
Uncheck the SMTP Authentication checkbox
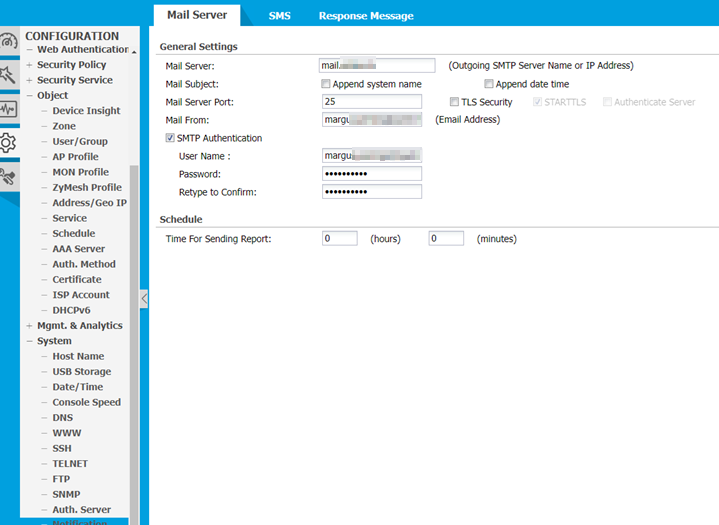point(170,138)
